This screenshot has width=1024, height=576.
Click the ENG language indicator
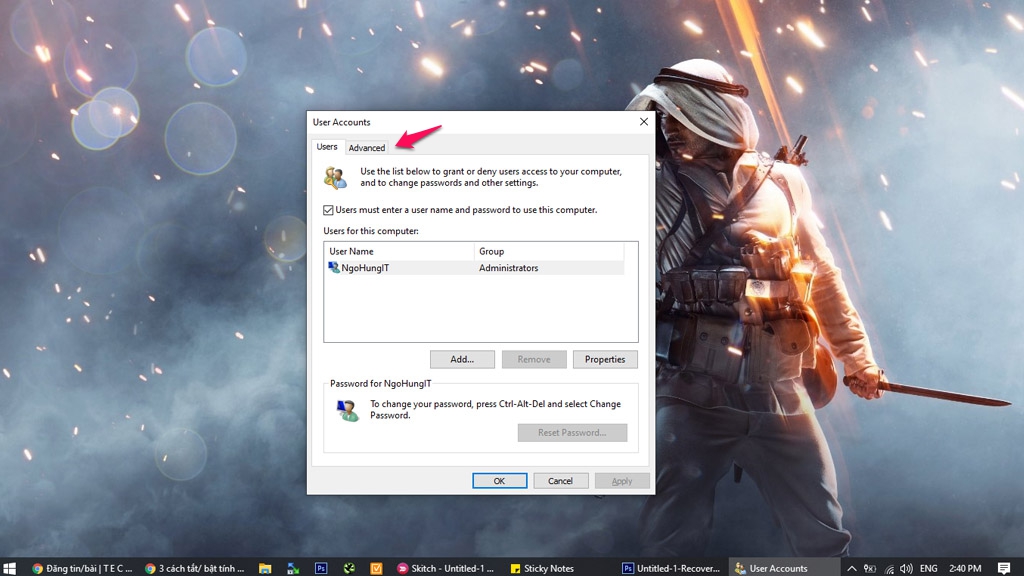[929, 568]
